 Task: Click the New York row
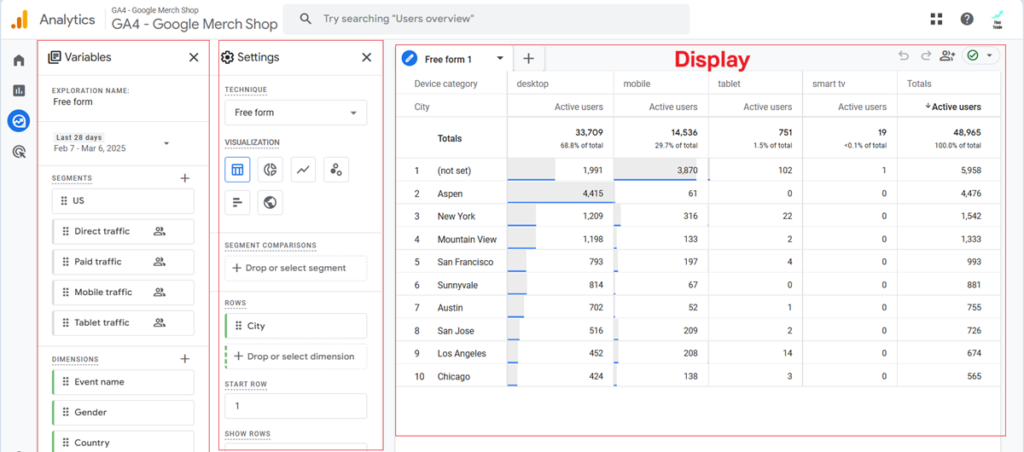(697, 216)
